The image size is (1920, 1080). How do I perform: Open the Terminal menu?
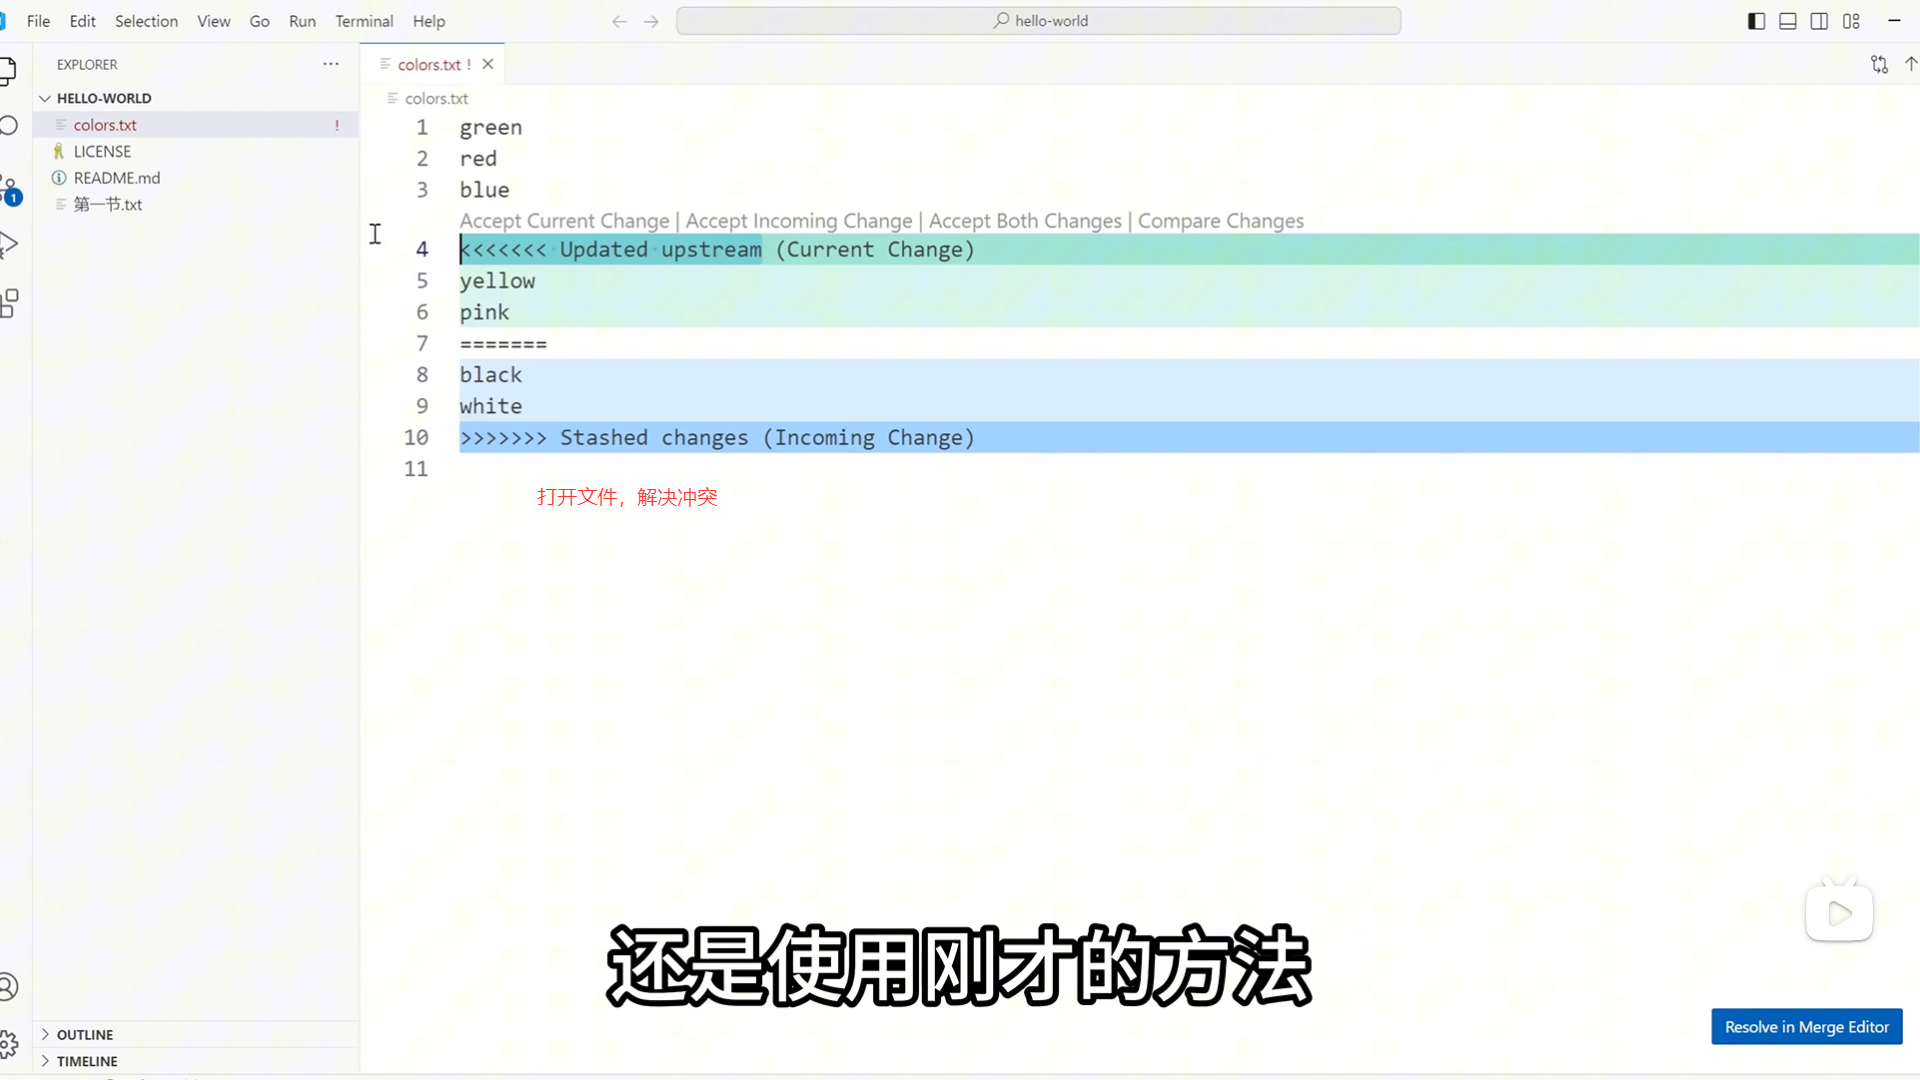click(x=364, y=21)
